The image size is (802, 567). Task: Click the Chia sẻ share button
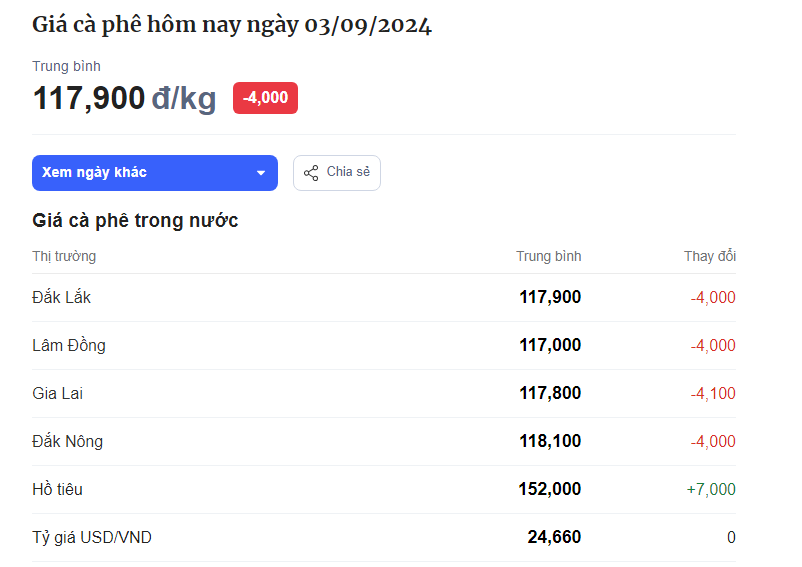click(x=337, y=173)
